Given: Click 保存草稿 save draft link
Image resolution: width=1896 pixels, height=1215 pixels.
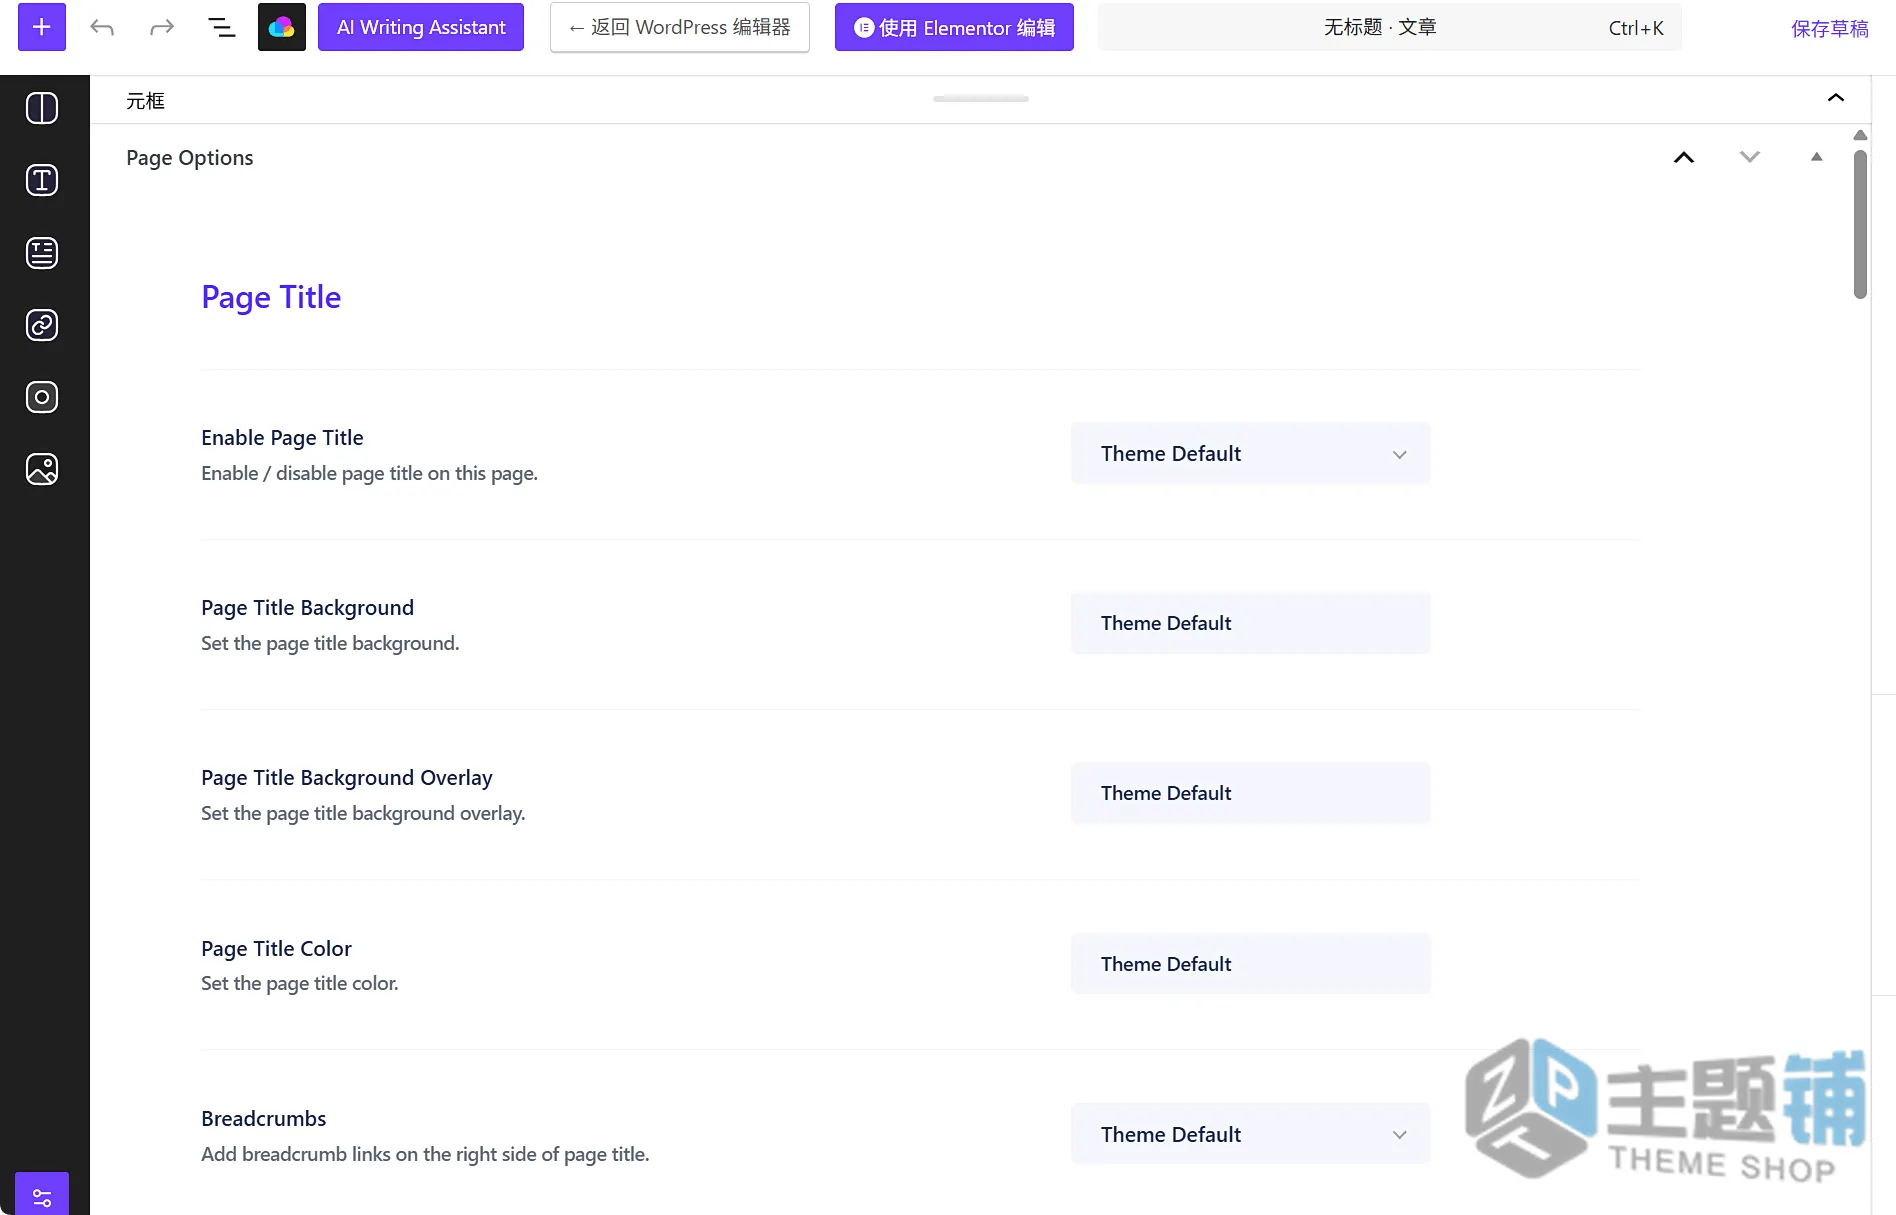Looking at the screenshot, I should [1829, 28].
